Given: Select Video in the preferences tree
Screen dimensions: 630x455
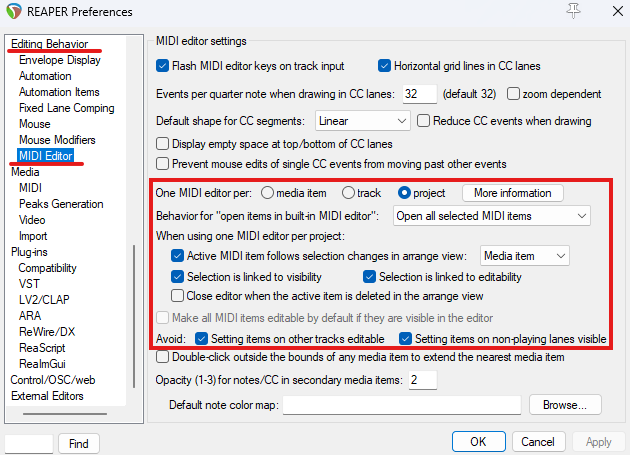Looking at the screenshot, I should pyautogui.click(x=32, y=220).
